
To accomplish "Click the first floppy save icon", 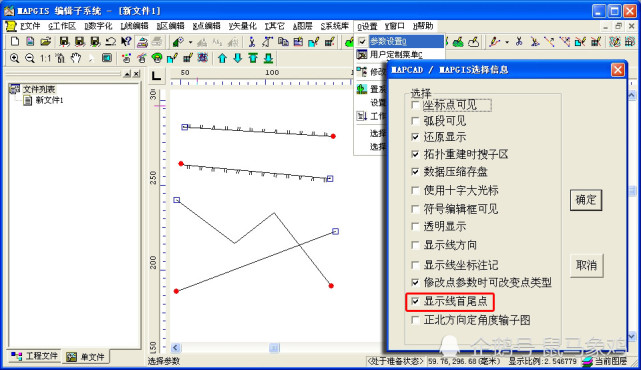I will [64, 41].
